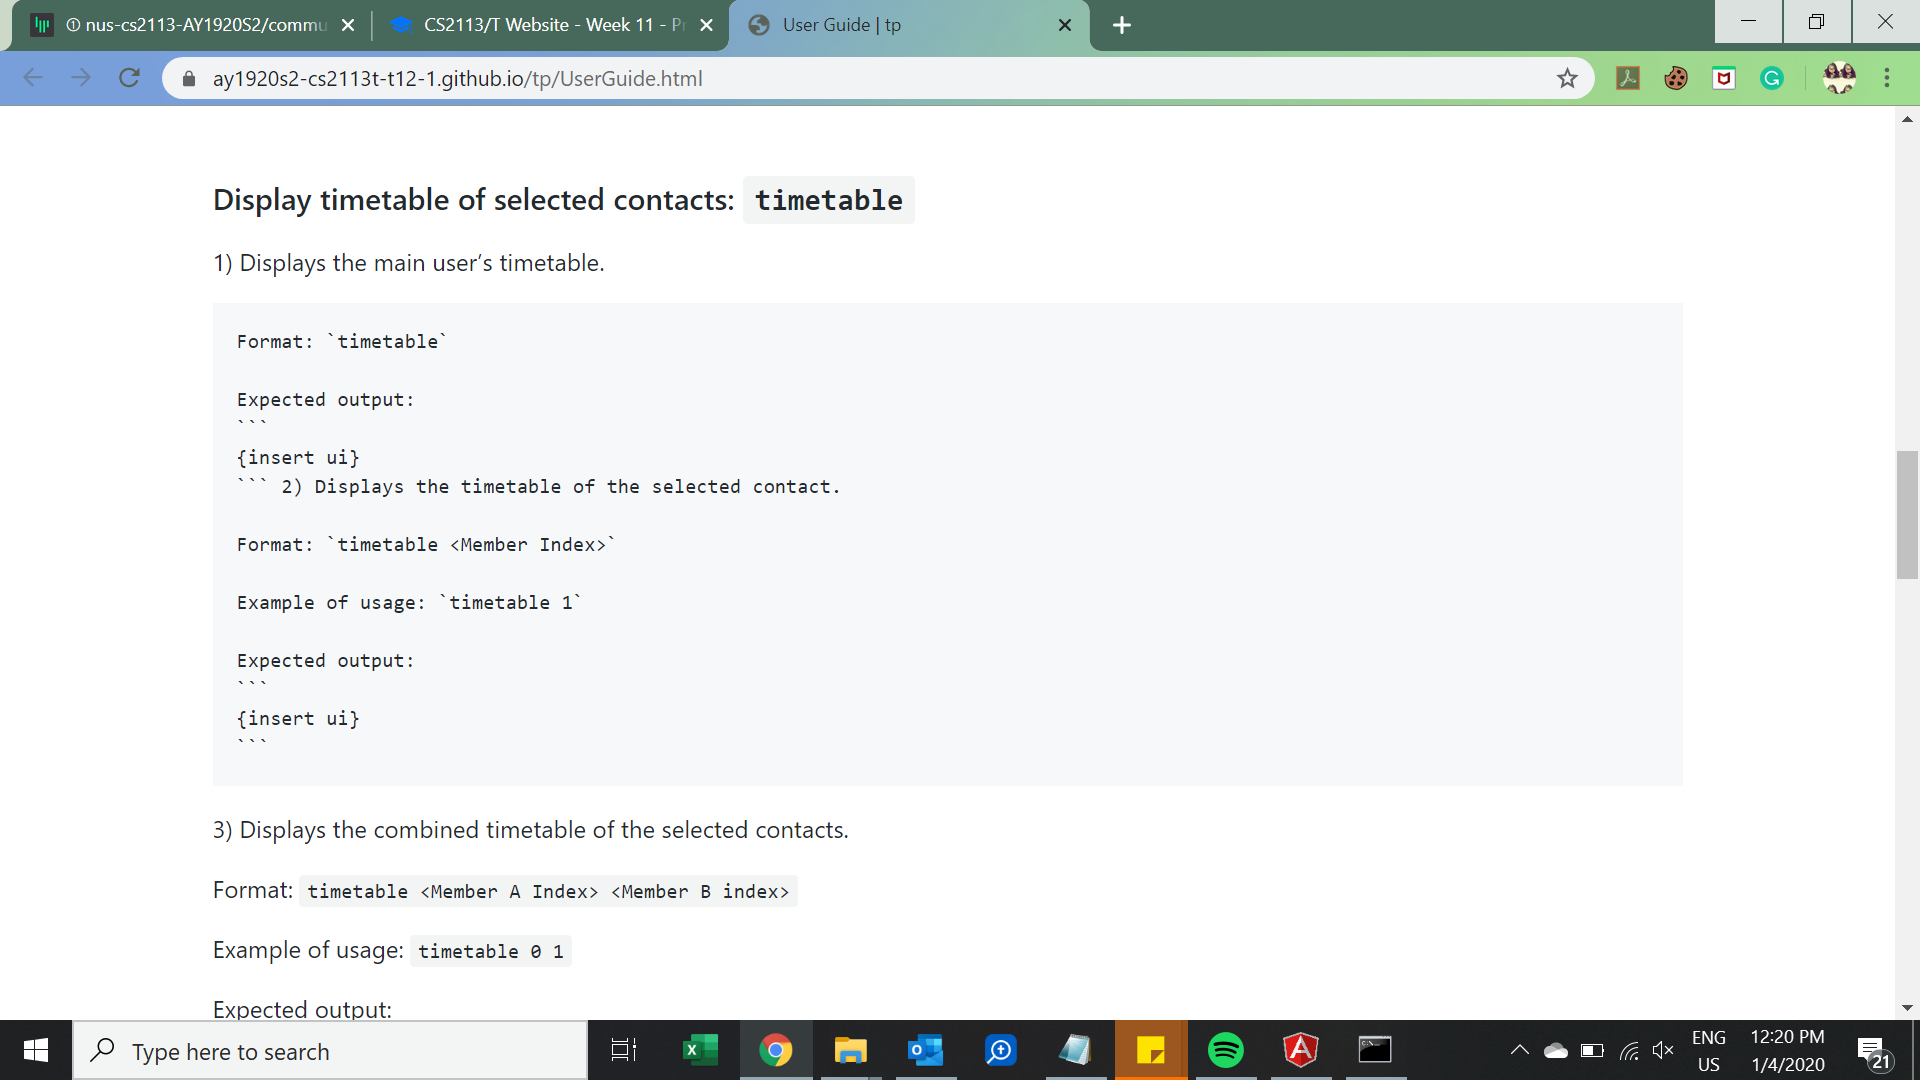Screen dimensions: 1920x1080
Task: Bookmark this page with the star icon
Action: pos(1567,78)
